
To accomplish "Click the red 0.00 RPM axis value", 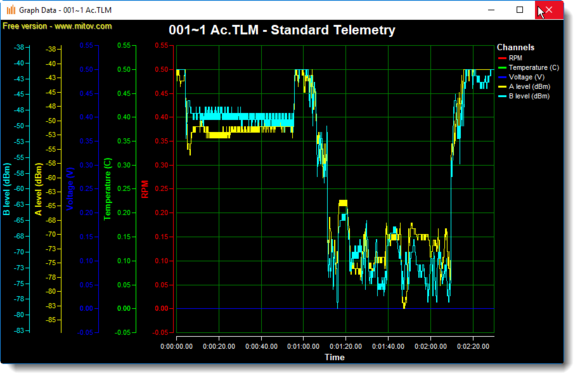I will tap(162, 309).
